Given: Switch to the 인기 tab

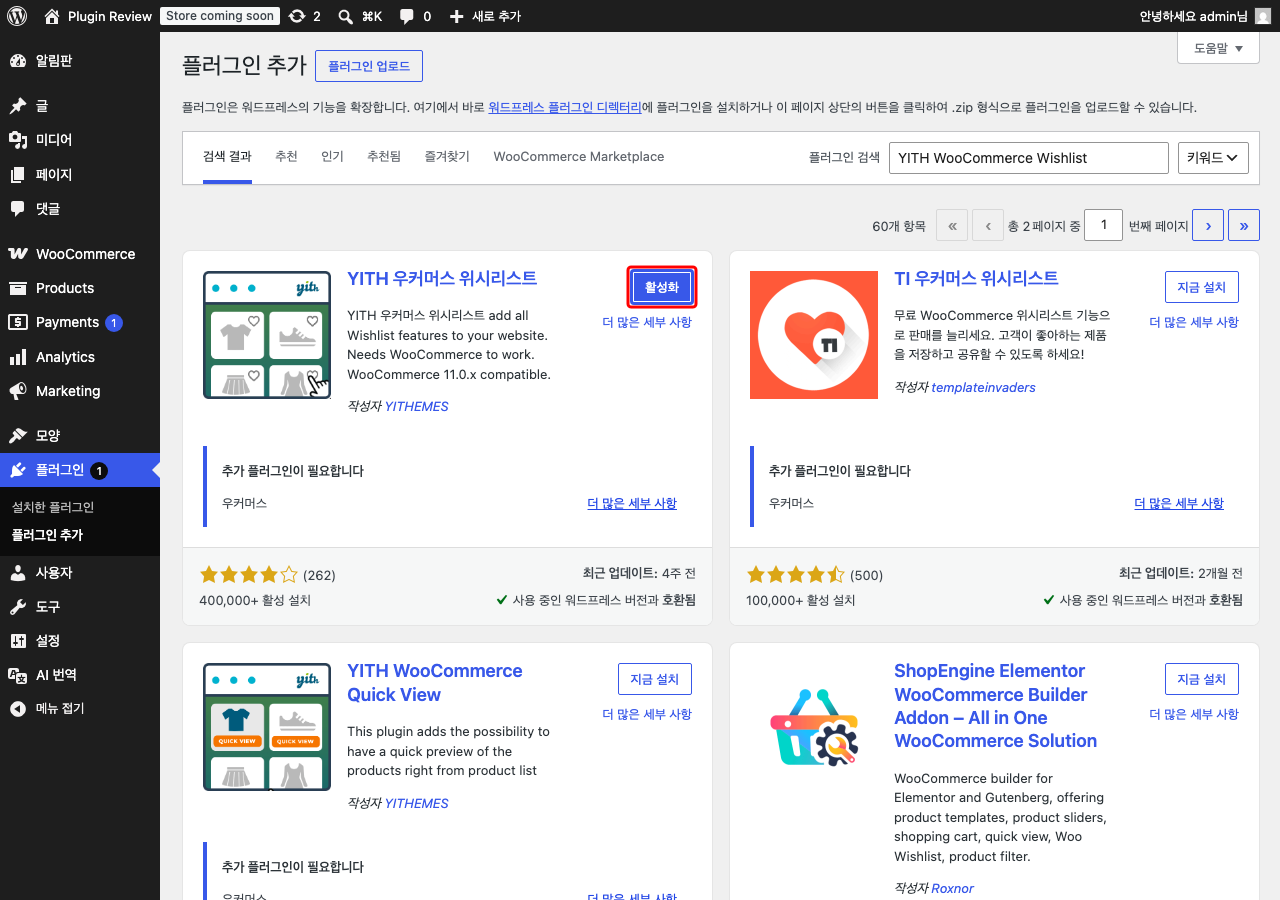Looking at the screenshot, I should 332,157.
